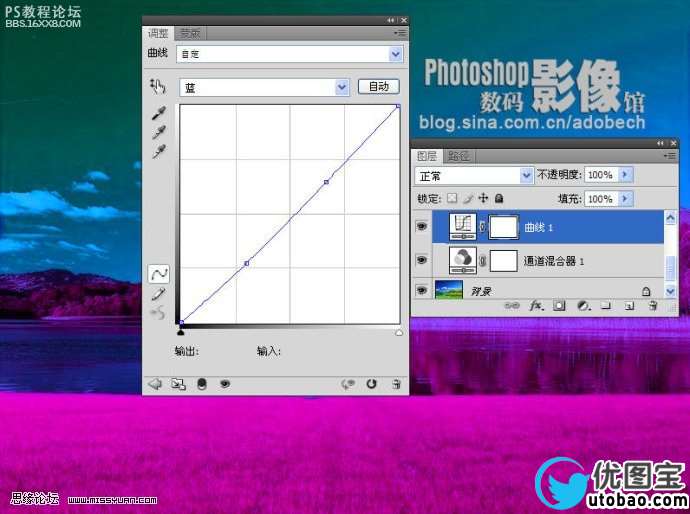This screenshot has width=690, height=514.
Task: Create new fill or adjustment layer icon
Action: [584, 305]
